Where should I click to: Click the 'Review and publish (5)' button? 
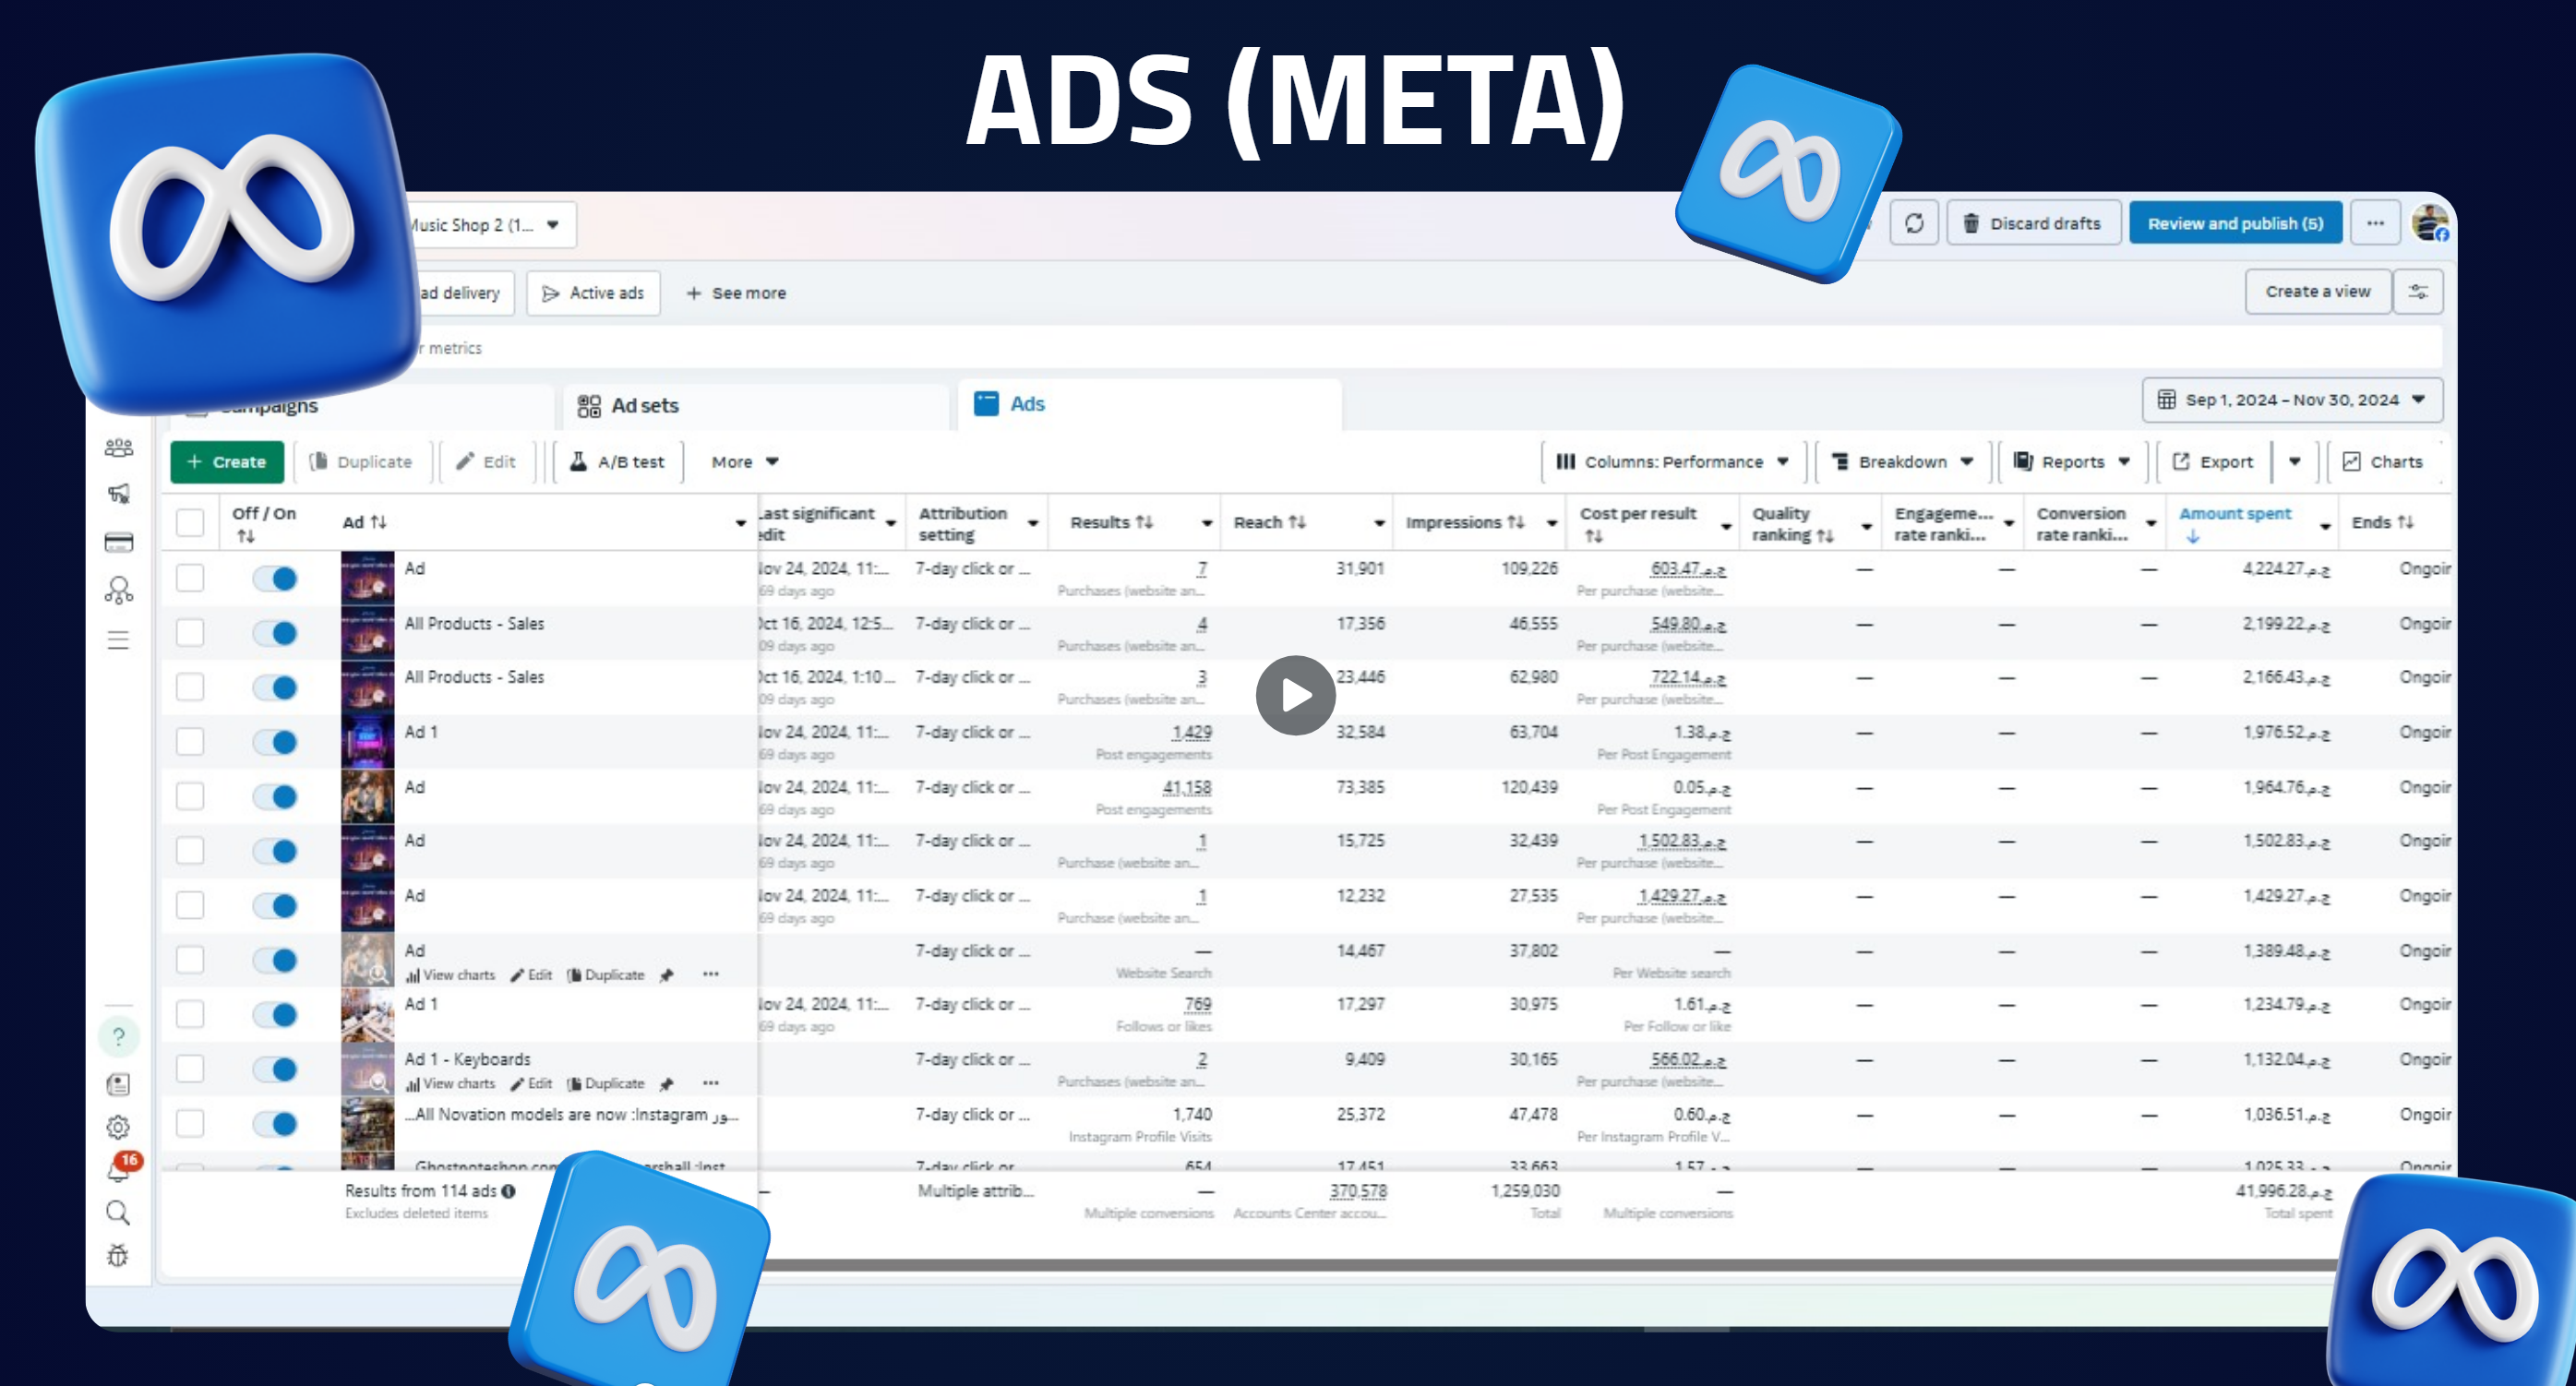pos(2237,222)
